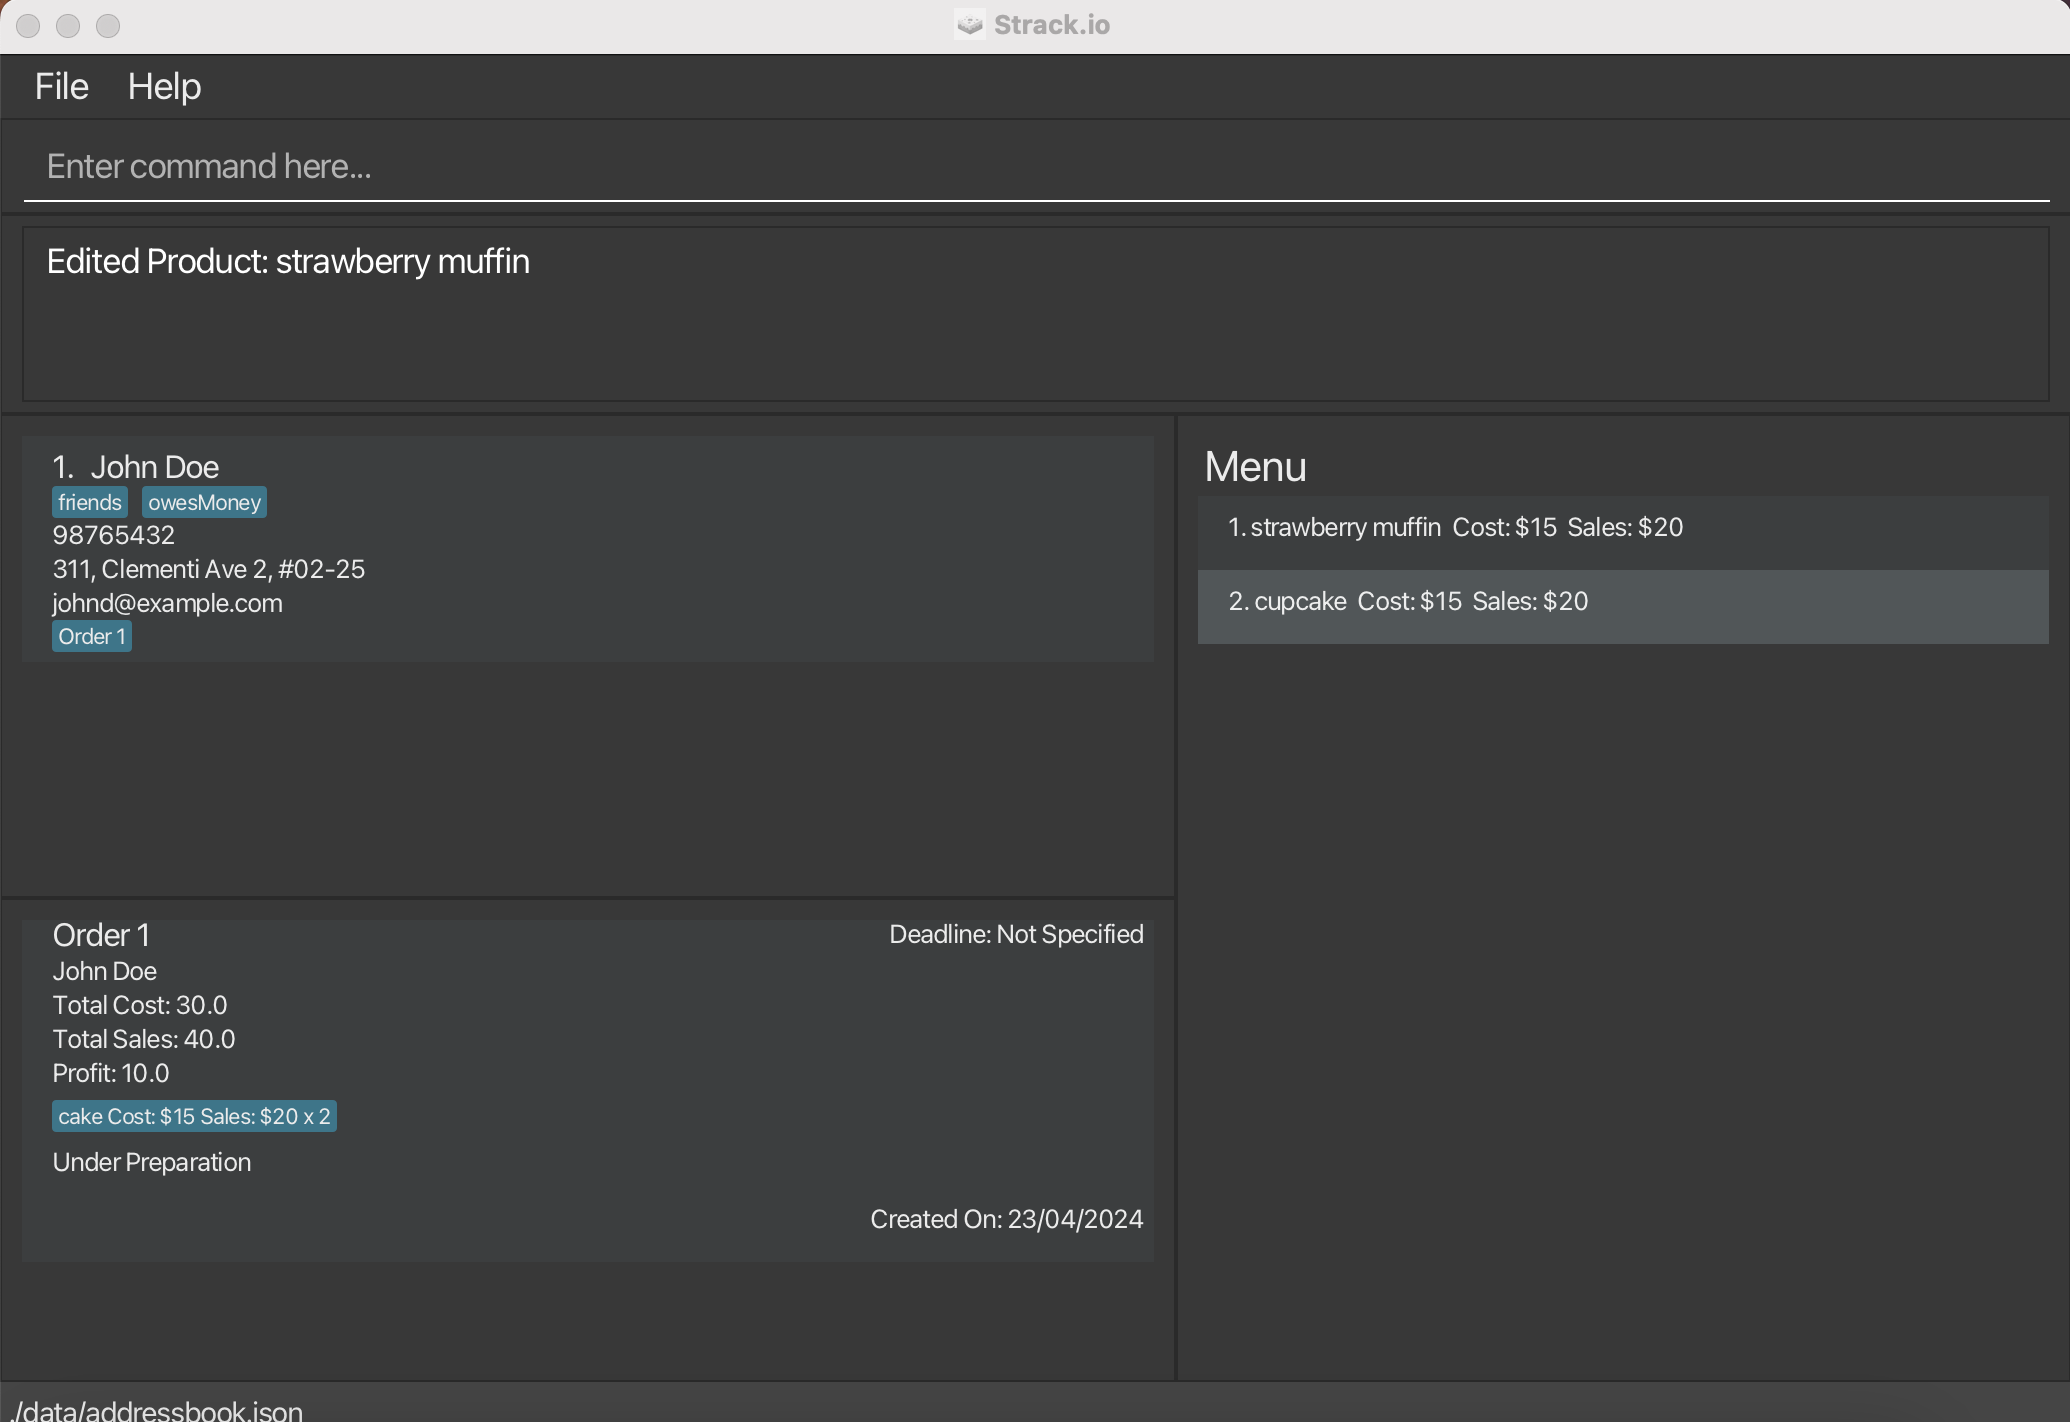Open the File menu
The width and height of the screenshot is (2070, 1422).
61,87
